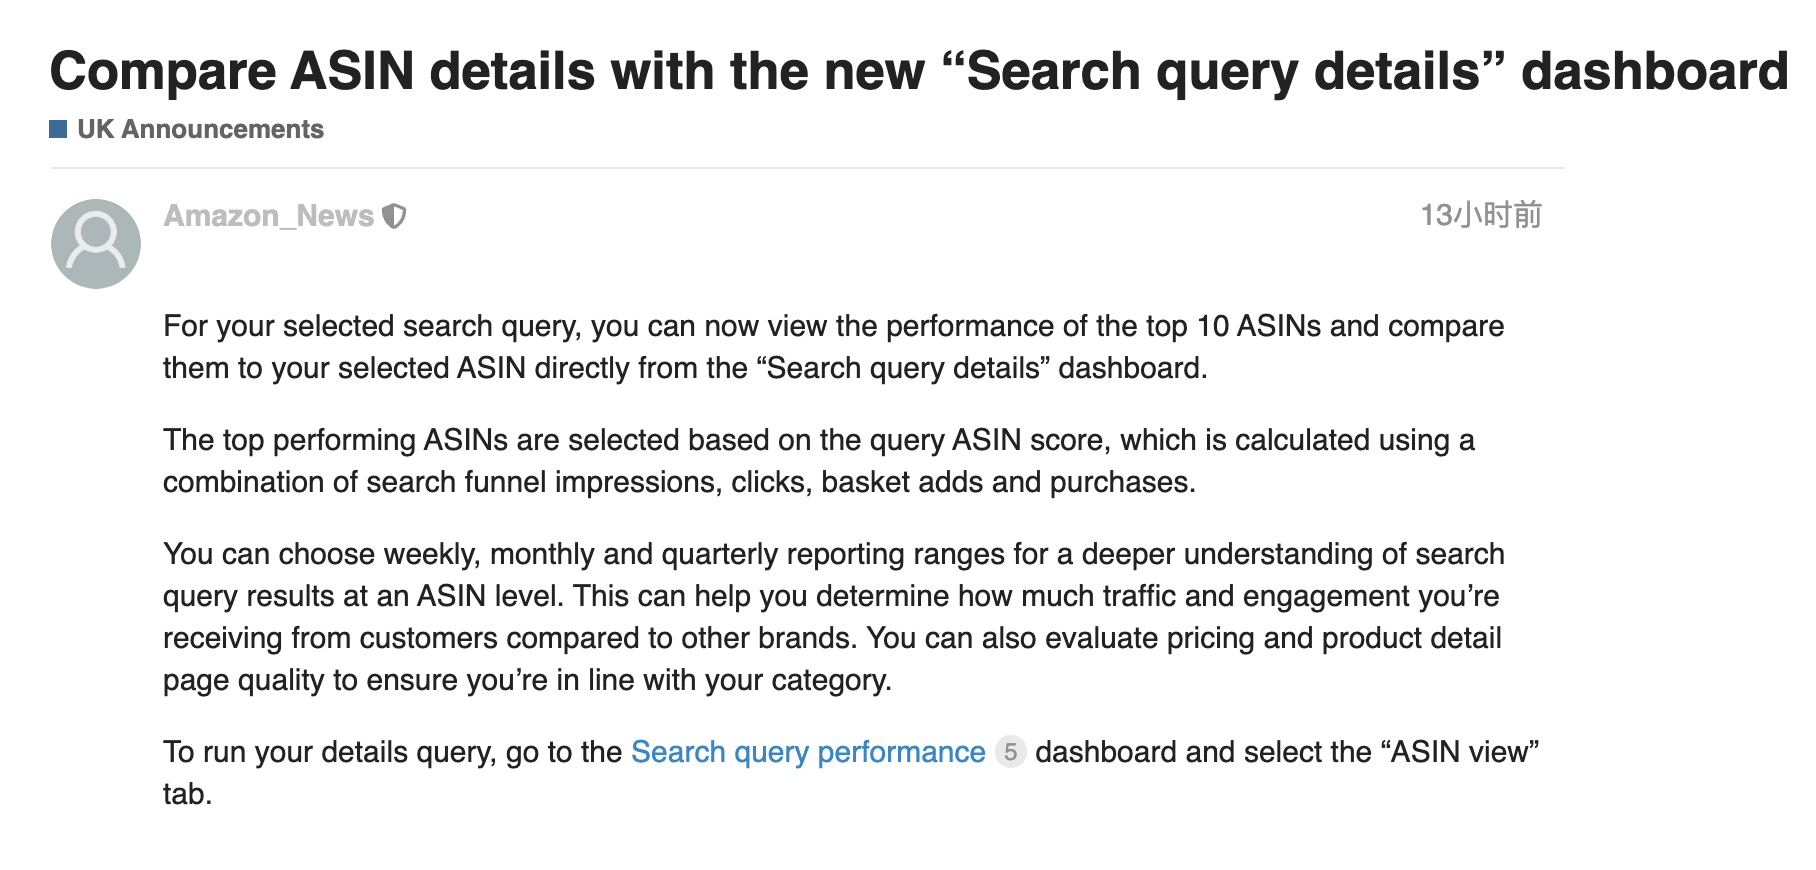
Task: Click the blue UK Announcements category square
Action: pos(59,129)
